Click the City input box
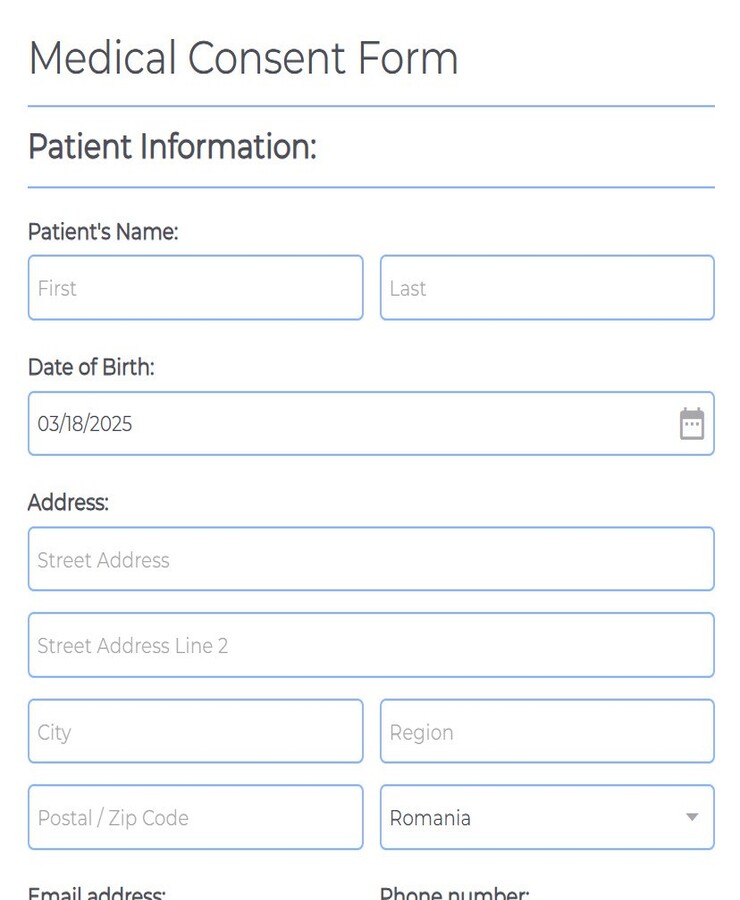This screenshot has width=740, height=900. [x=195, y=731]
